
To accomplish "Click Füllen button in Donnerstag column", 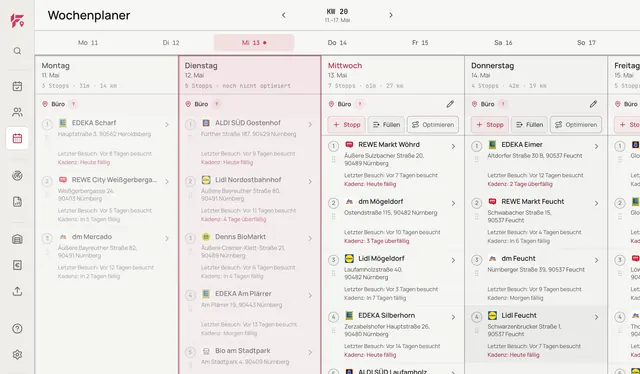I will [x=529, y=125].
